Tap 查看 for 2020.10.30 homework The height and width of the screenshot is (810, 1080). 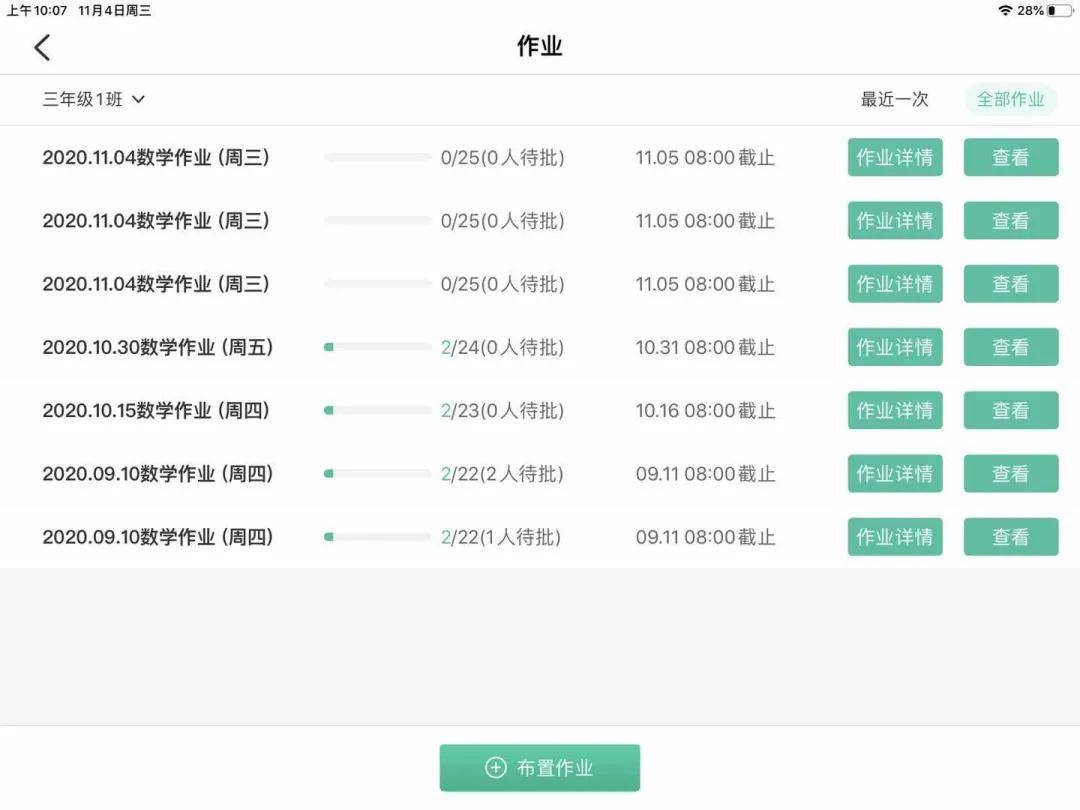1010,347
